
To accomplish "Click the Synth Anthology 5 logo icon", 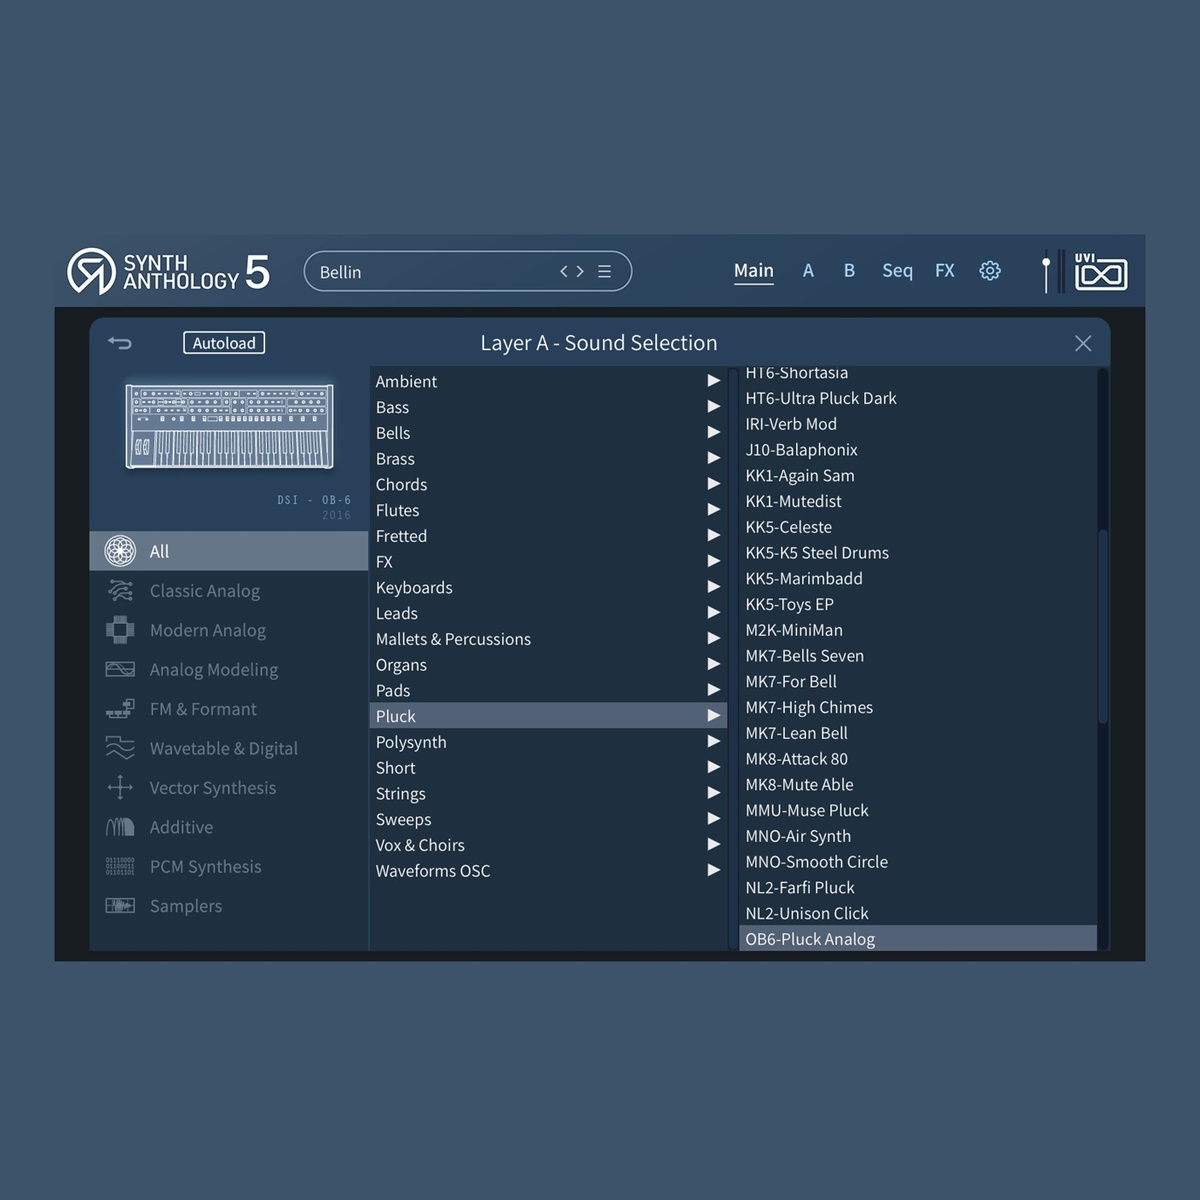I will pos(91,271).
